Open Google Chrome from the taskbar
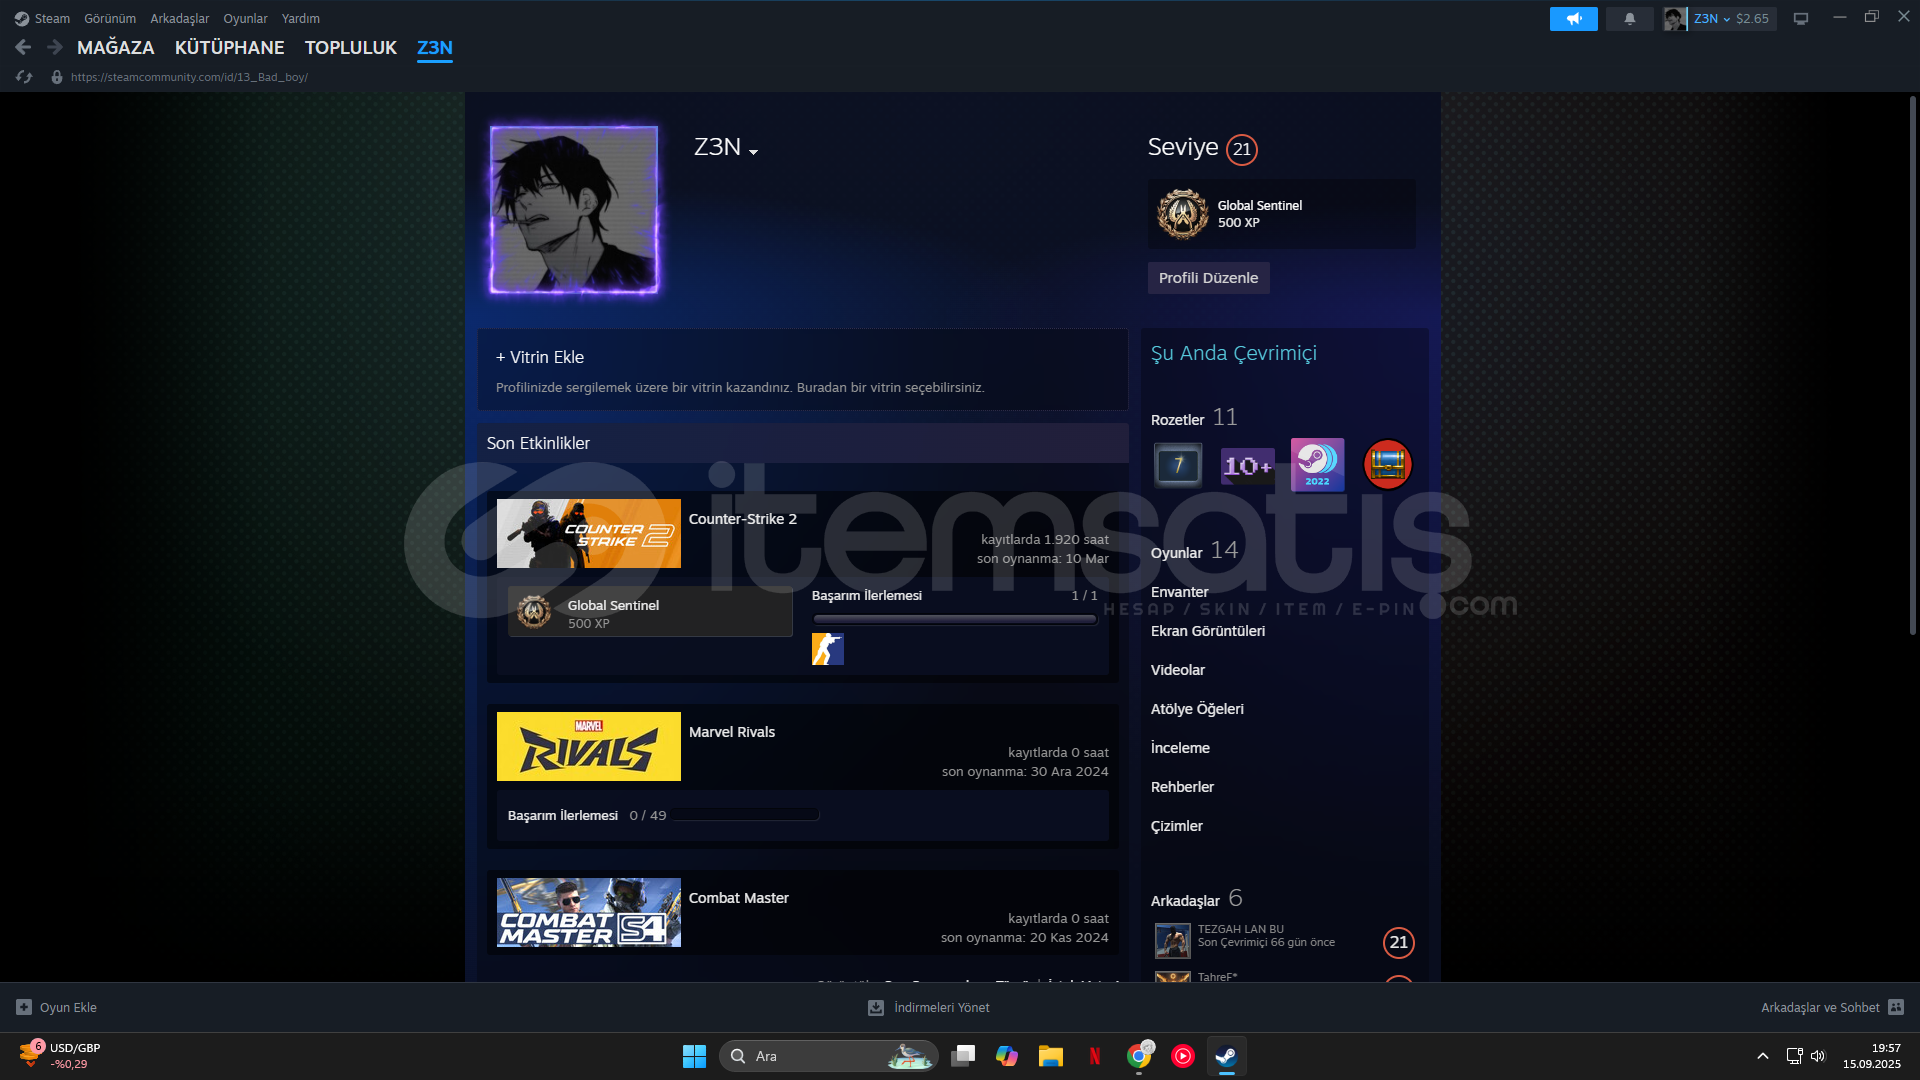This screenshot has width=1920, height=1080. (x=1139, y=1056)
